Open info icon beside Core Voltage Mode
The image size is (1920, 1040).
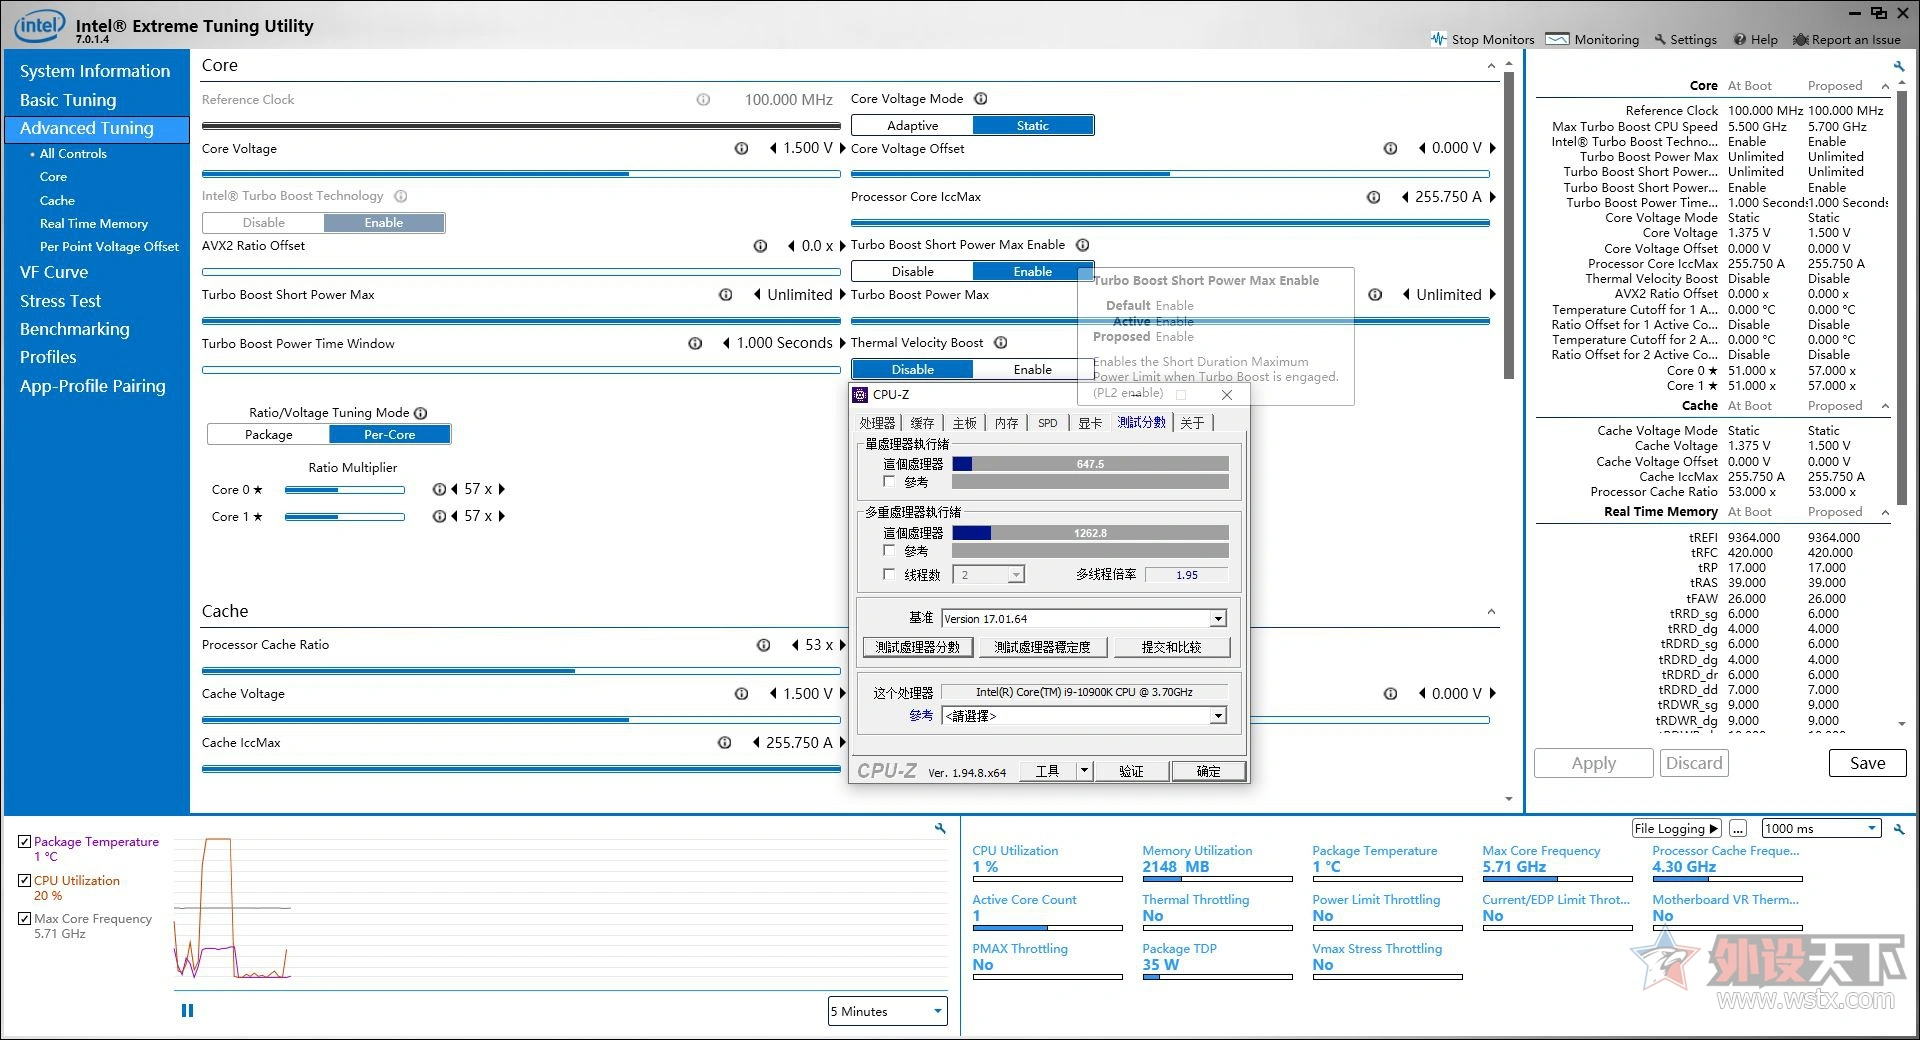coord(981,99)
